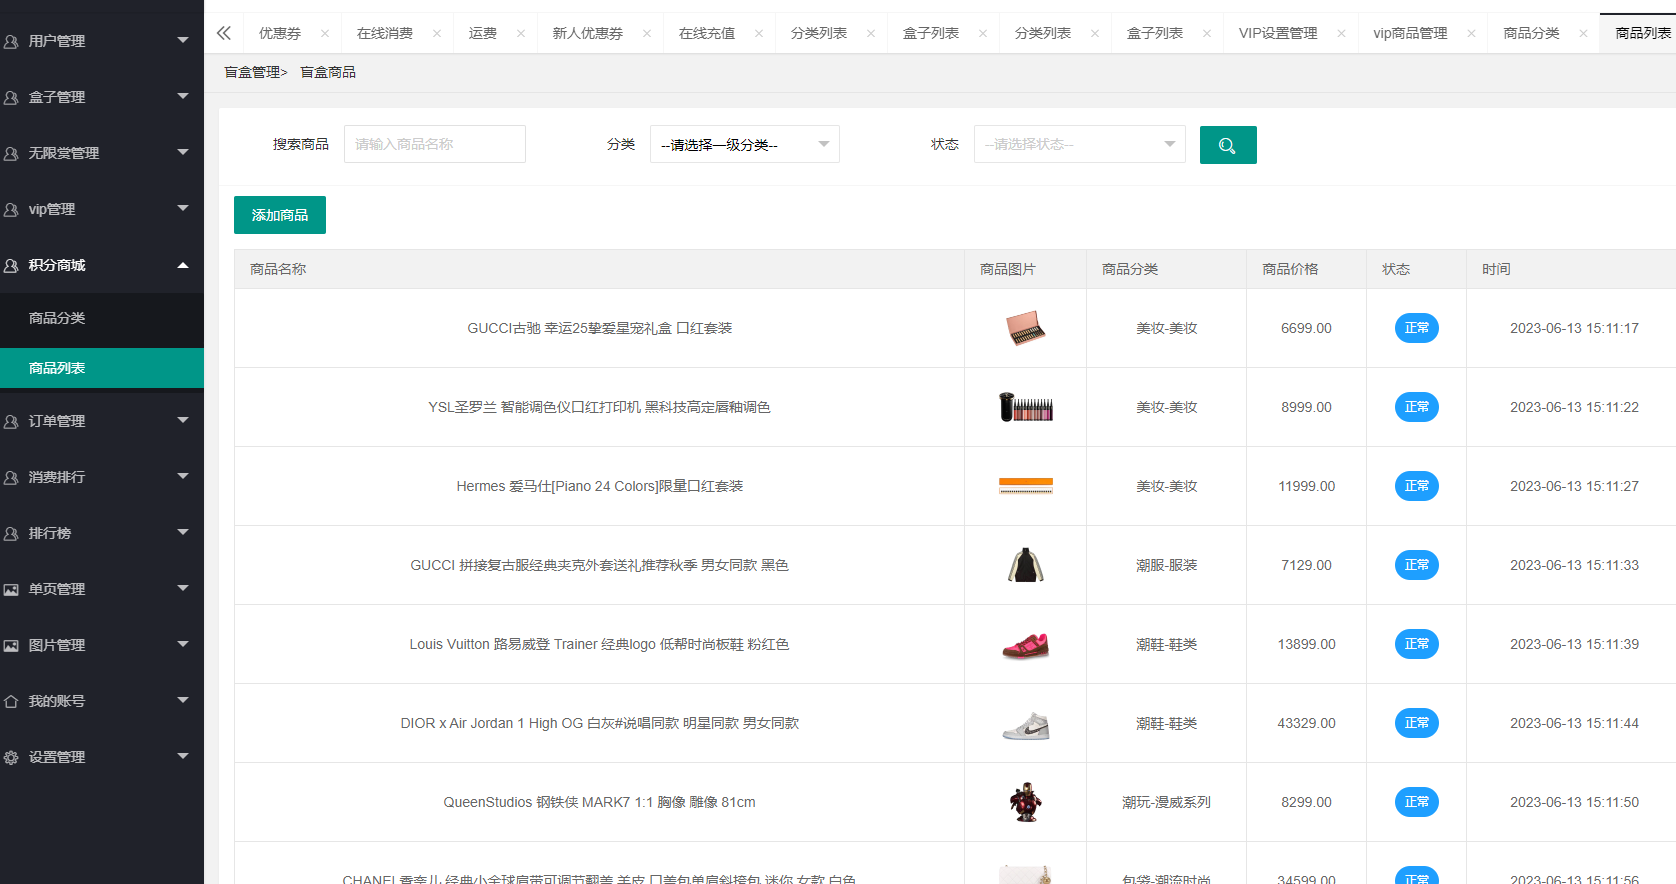Click price 43329.00 cell
The width and height of the screenshot is (1676, 884).
point(1306,723)
